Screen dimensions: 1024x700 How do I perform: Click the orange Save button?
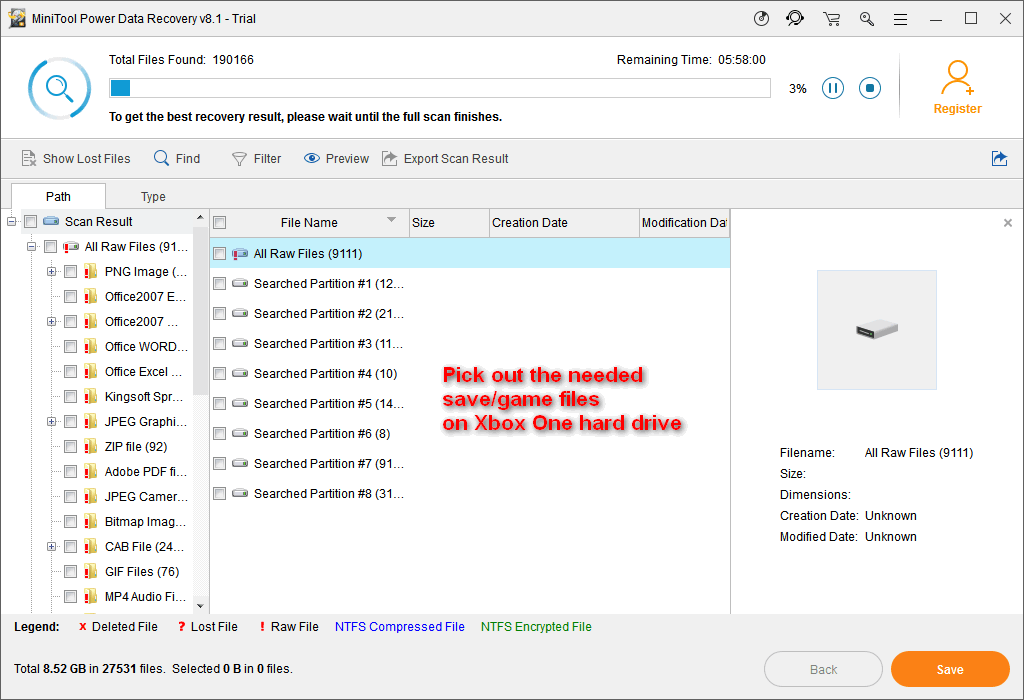tap(949, 669)
